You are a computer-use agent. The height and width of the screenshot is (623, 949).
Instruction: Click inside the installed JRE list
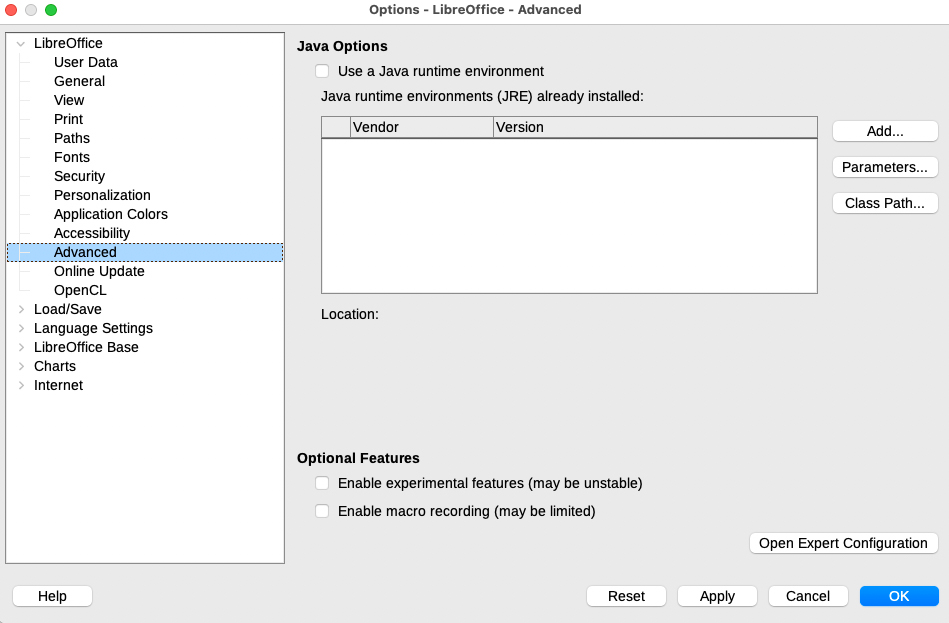(569, 216)
